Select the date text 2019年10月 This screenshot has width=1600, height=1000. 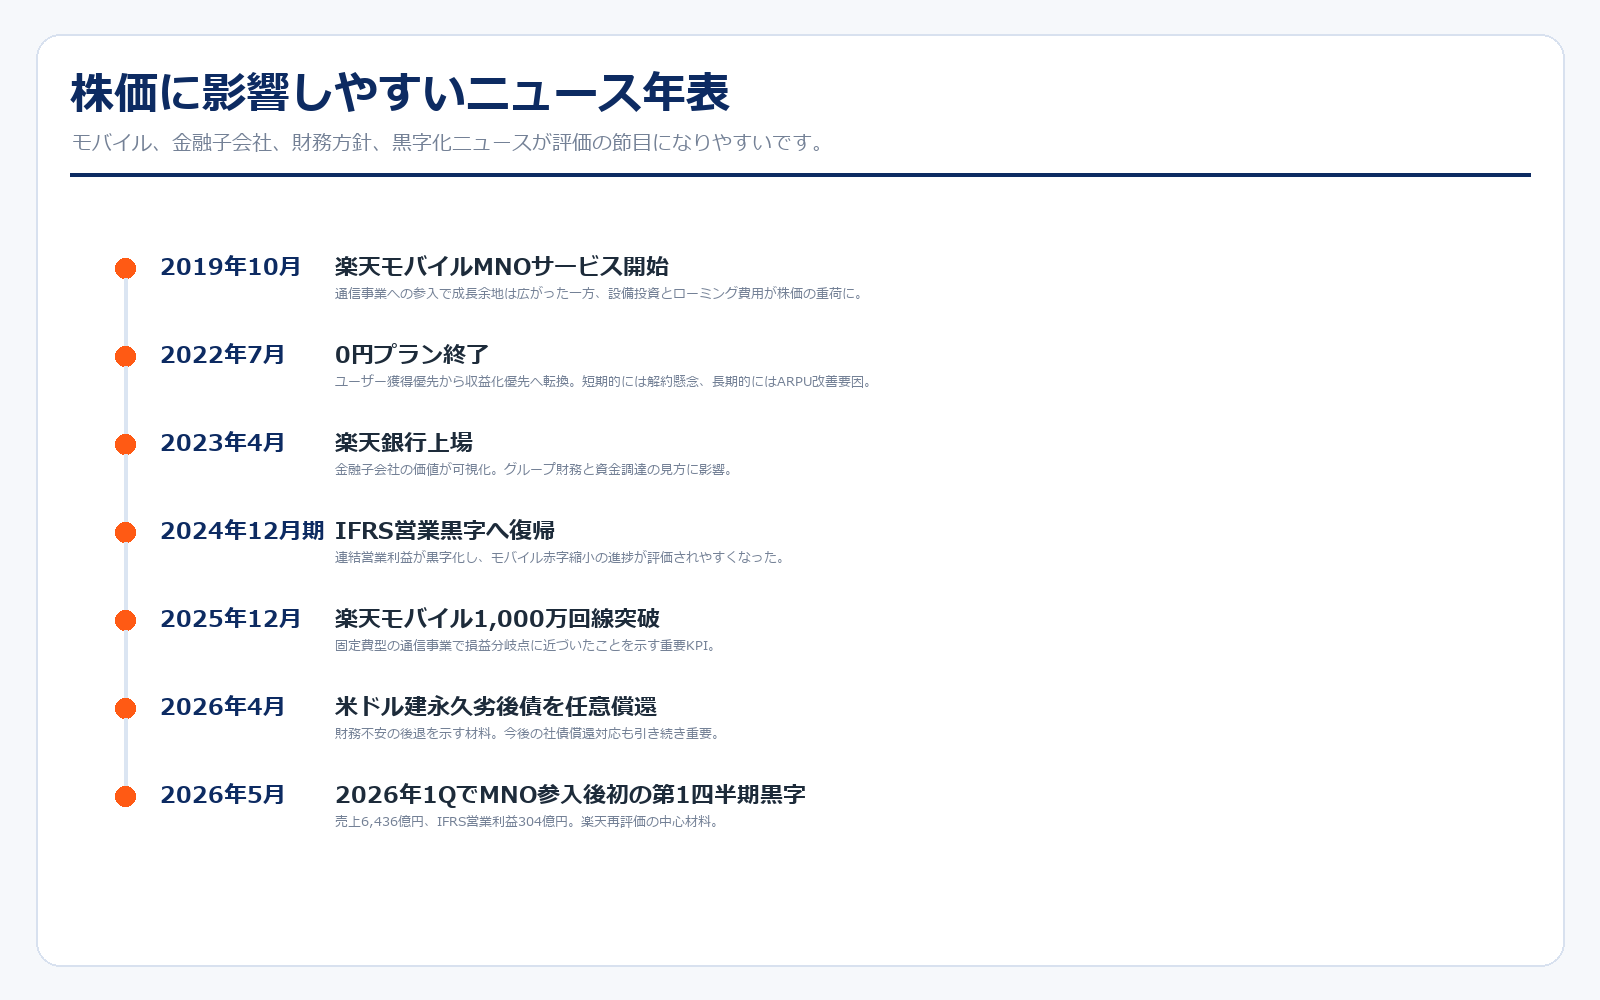[230, 267]
